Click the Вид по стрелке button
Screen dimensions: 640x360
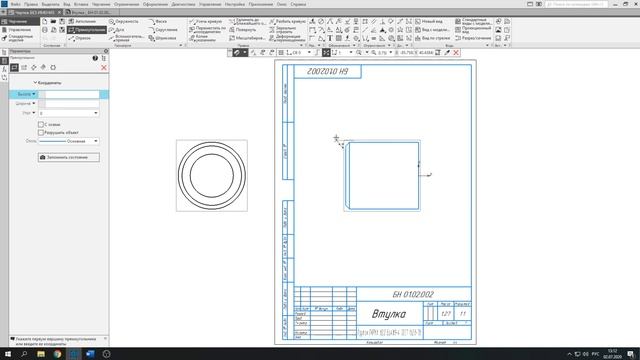(x=432, y=38)
